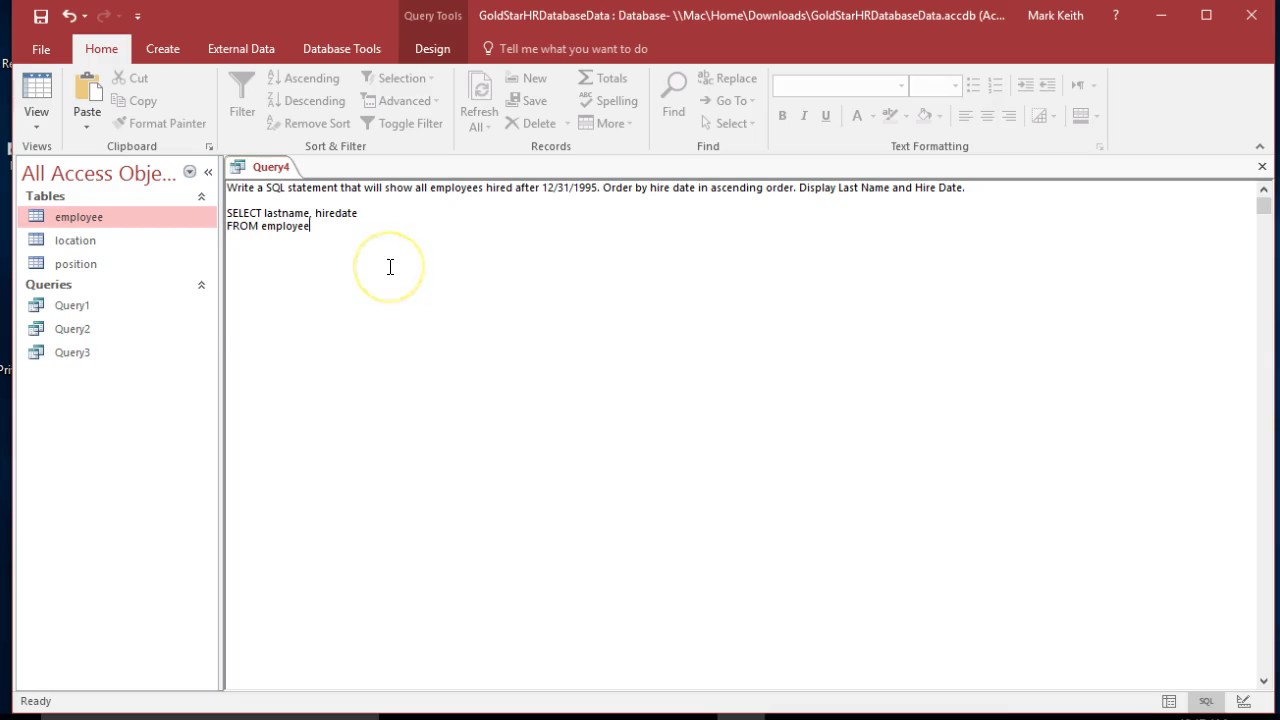Toggle Align Left
This screenshot has height=720, width=1280.
click(x=965, y=116)
